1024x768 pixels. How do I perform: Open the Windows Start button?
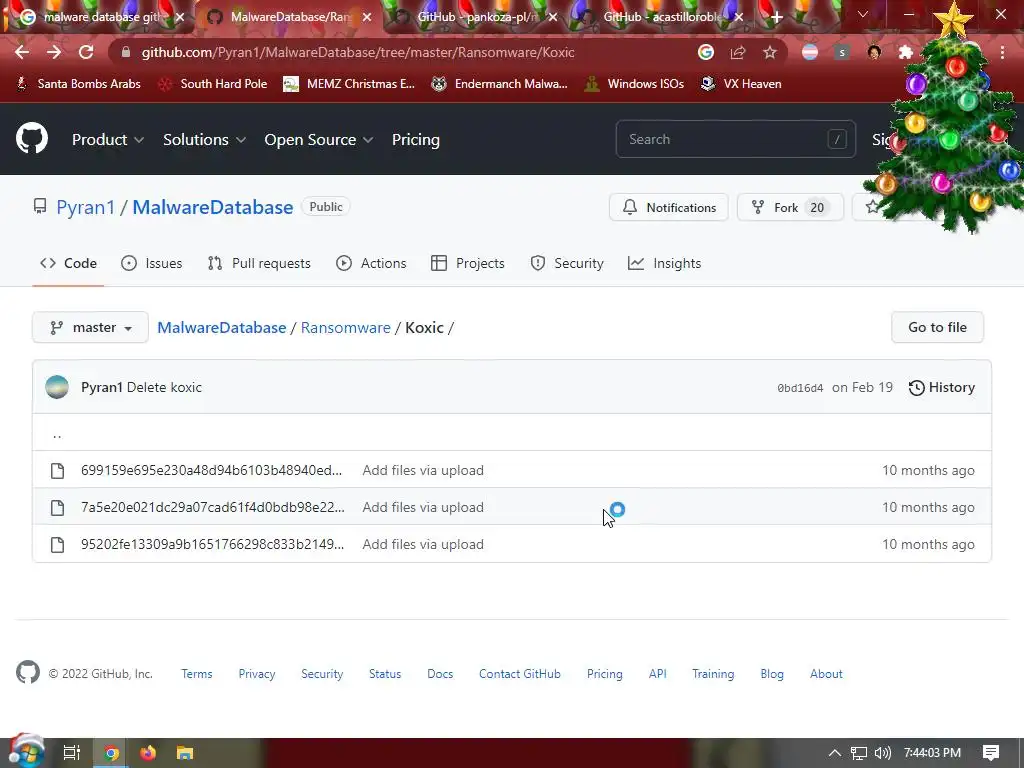pyautogui.click(x=26, y=752)
